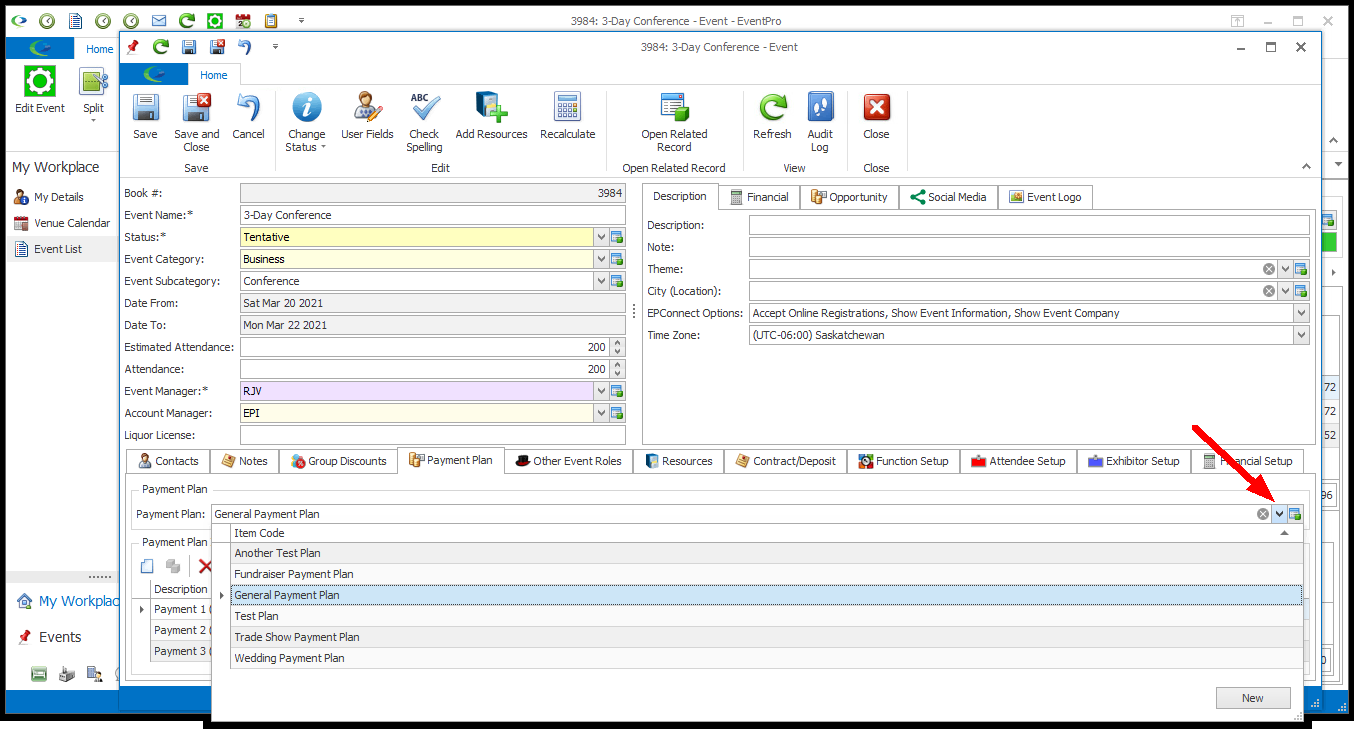Viewport: 1354px width, 729px height.
Task: Open the Group Discounts tab
Action: [338, 461]
